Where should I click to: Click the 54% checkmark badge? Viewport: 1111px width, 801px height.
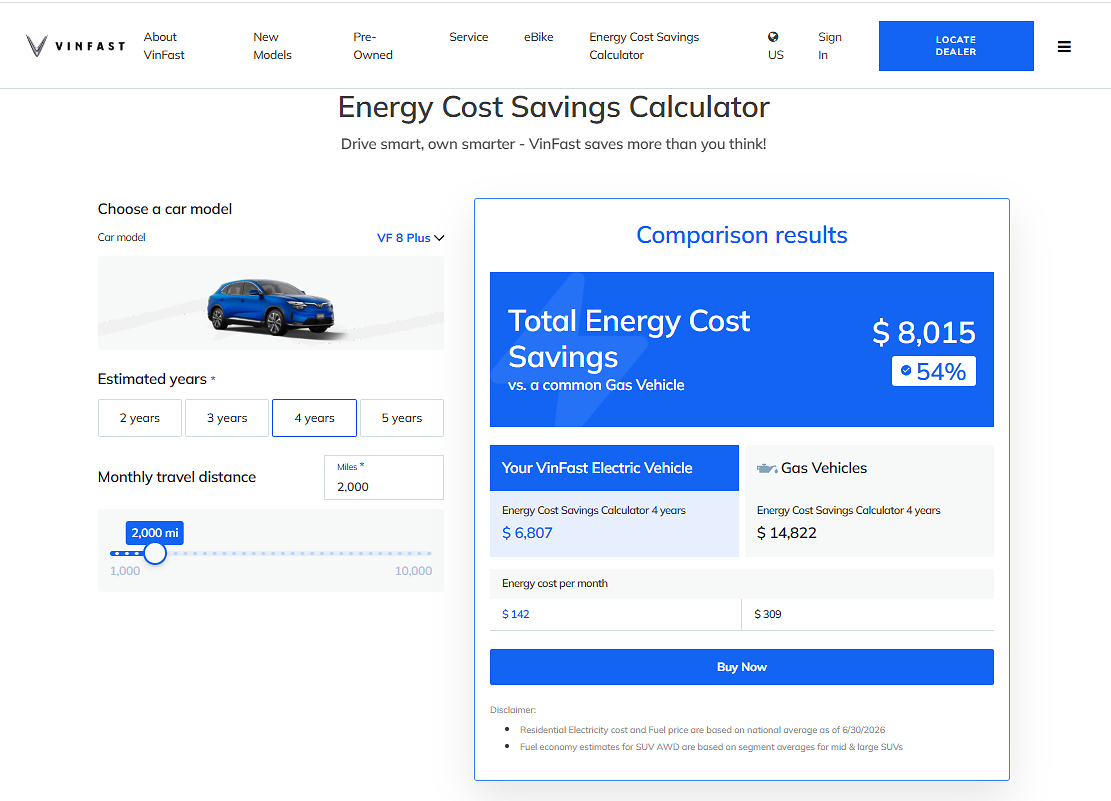pos(933,371)
